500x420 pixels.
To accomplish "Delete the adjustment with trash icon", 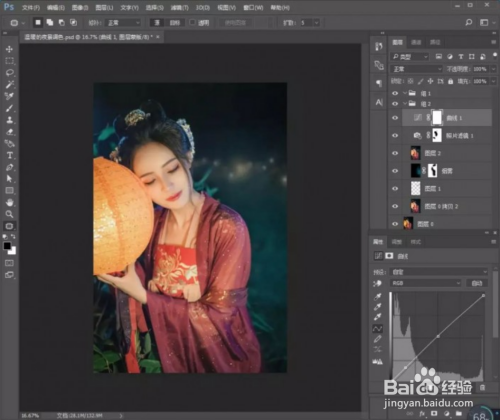I will point(482,387).
